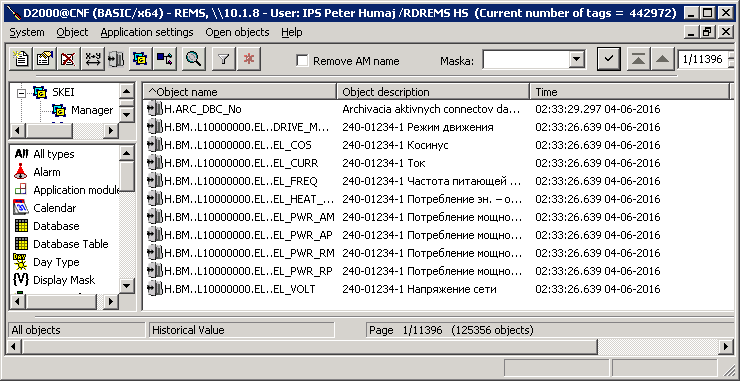Click status bar text 'Historical Value'
The height and width of the screenshot is (381, 740).
click(x=188, y=330)
